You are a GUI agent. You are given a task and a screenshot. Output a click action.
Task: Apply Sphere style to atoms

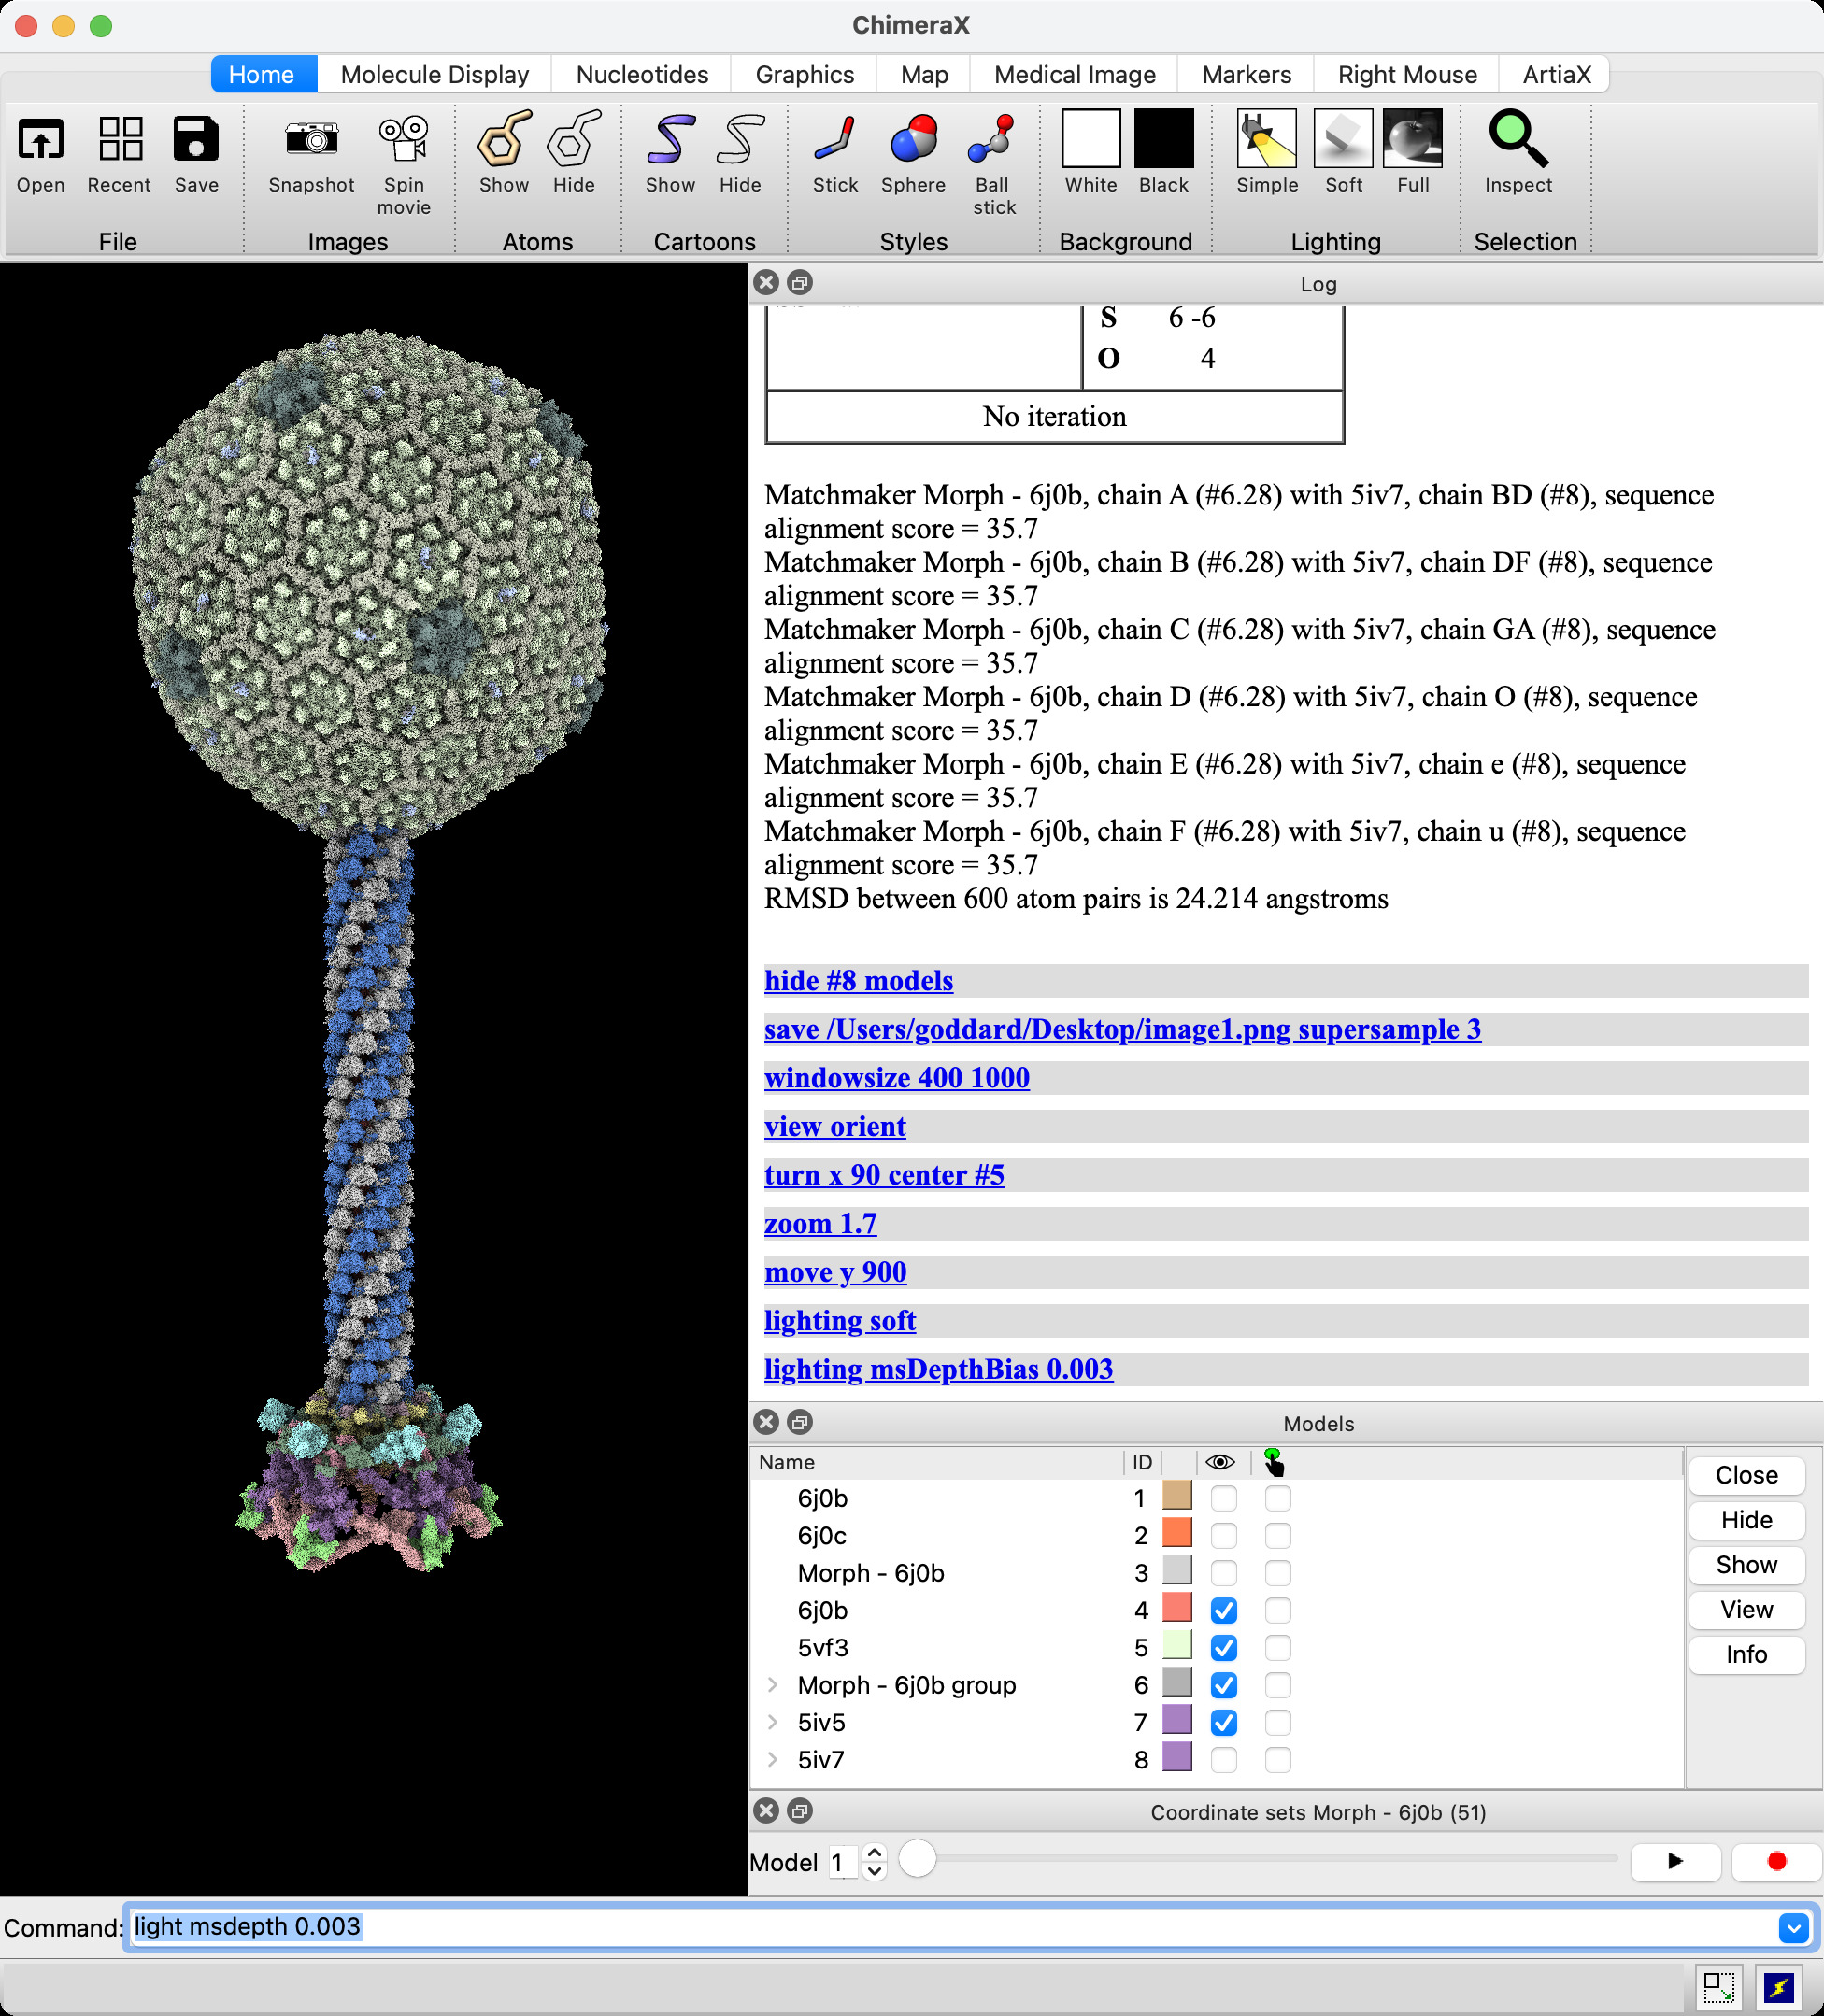tap(912, 140)
